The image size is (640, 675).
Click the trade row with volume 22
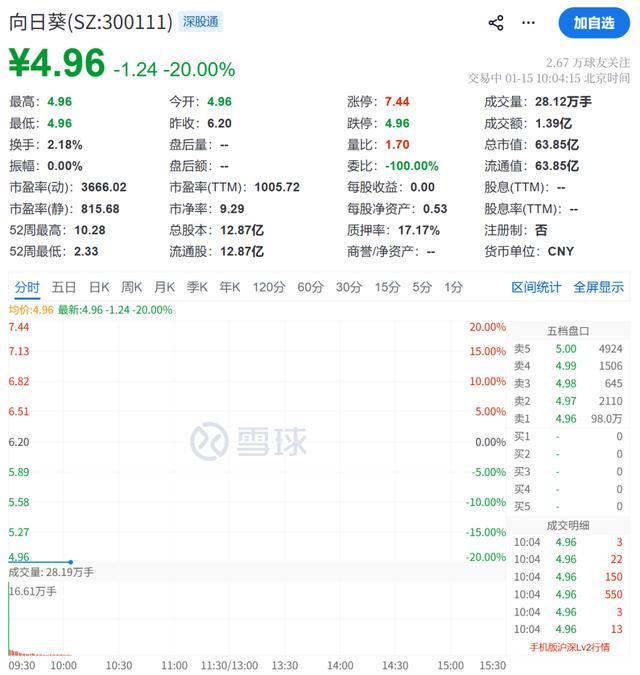pyautogui.click(x=568, y=559)
